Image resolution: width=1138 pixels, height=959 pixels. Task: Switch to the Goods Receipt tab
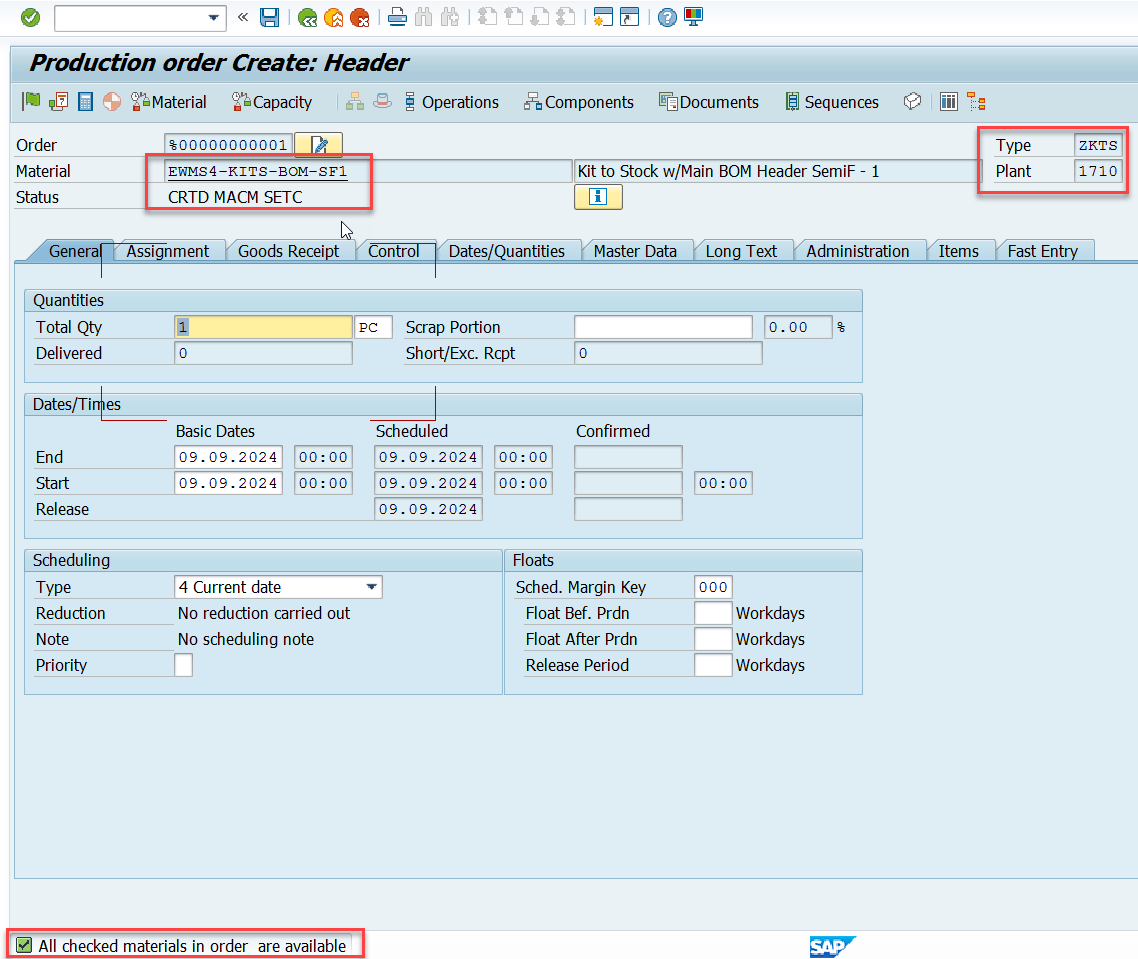click(288, 251)
